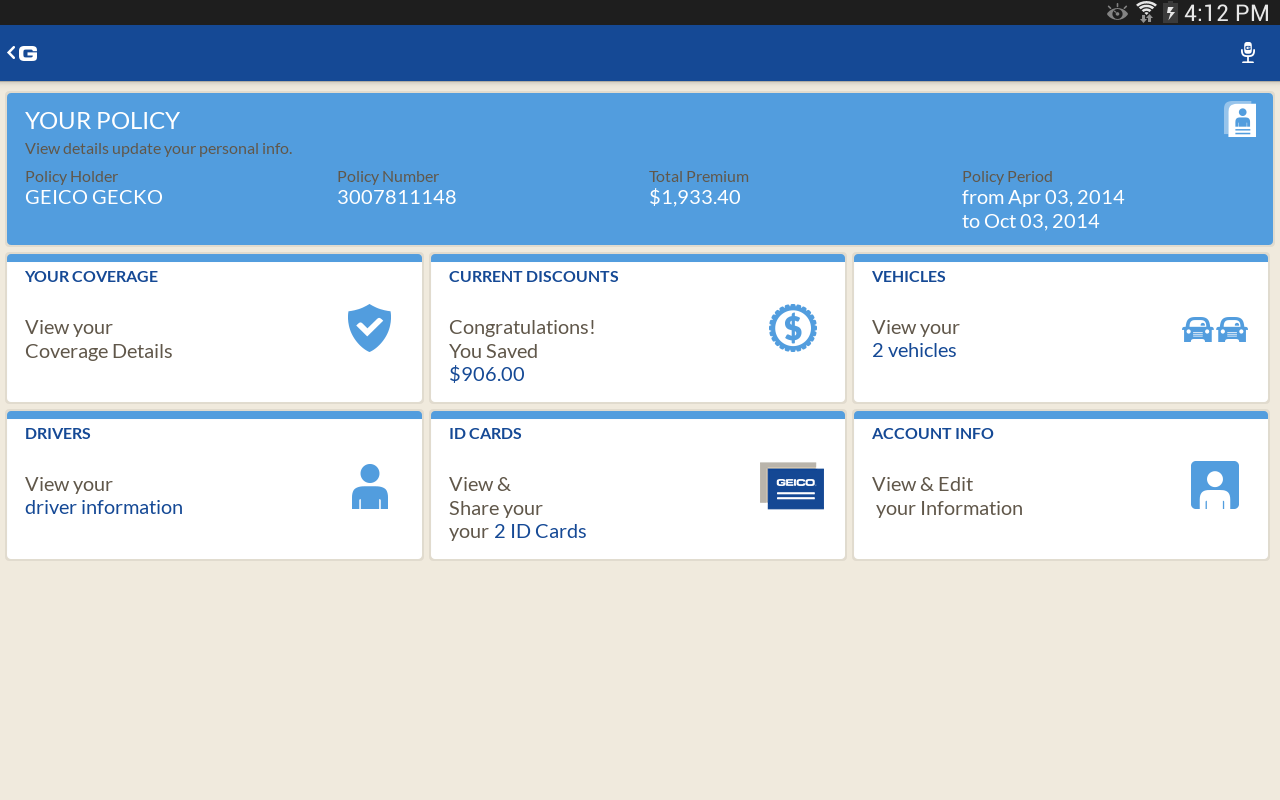The width and height of the screenshot is (1280, 800).
Task: Open the VEHICLES card title
Action: pyautogui.click(x=909, y=276)
